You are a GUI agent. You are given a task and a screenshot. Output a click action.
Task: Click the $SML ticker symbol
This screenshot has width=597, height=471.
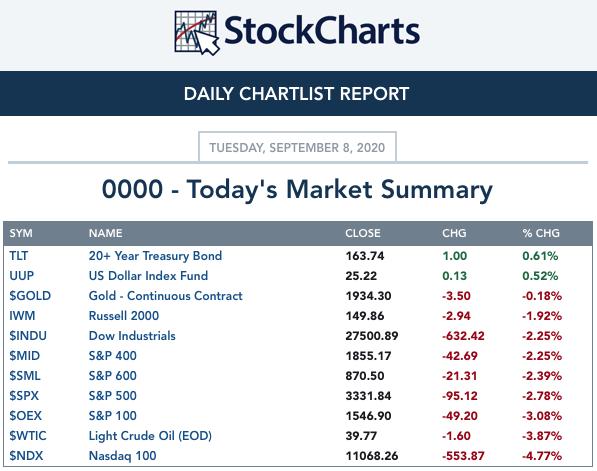coord(25,376)
